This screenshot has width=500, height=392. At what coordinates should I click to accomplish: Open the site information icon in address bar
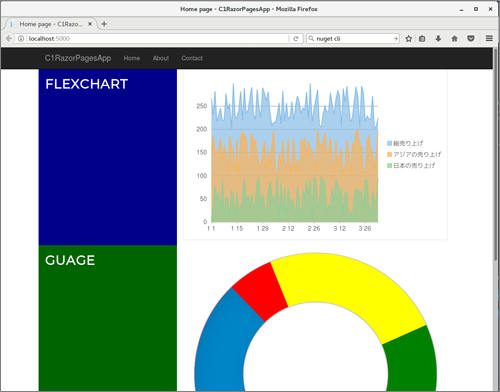pyautogui.click(x=21, y=39)
